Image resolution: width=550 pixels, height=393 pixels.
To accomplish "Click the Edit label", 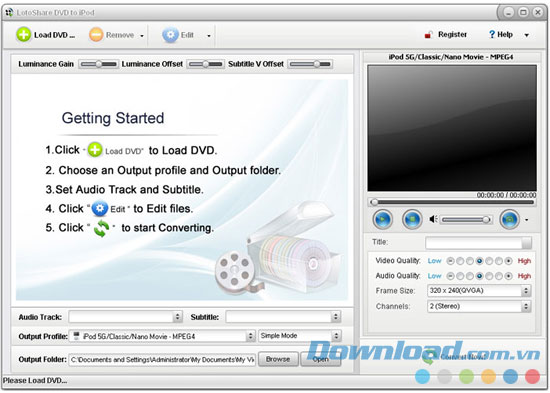I will (187, 35).
